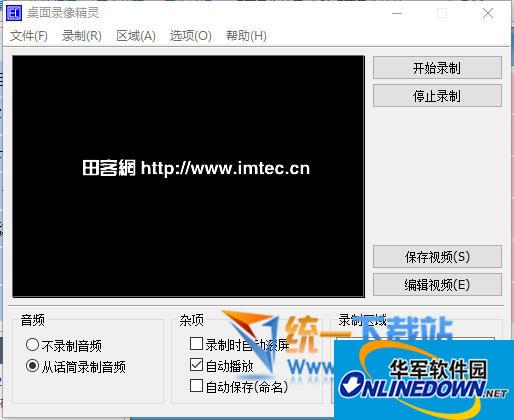
Task: Maximize the 桌面录像精灵 window
Action: pyautogui.click(x=442, y=13)
